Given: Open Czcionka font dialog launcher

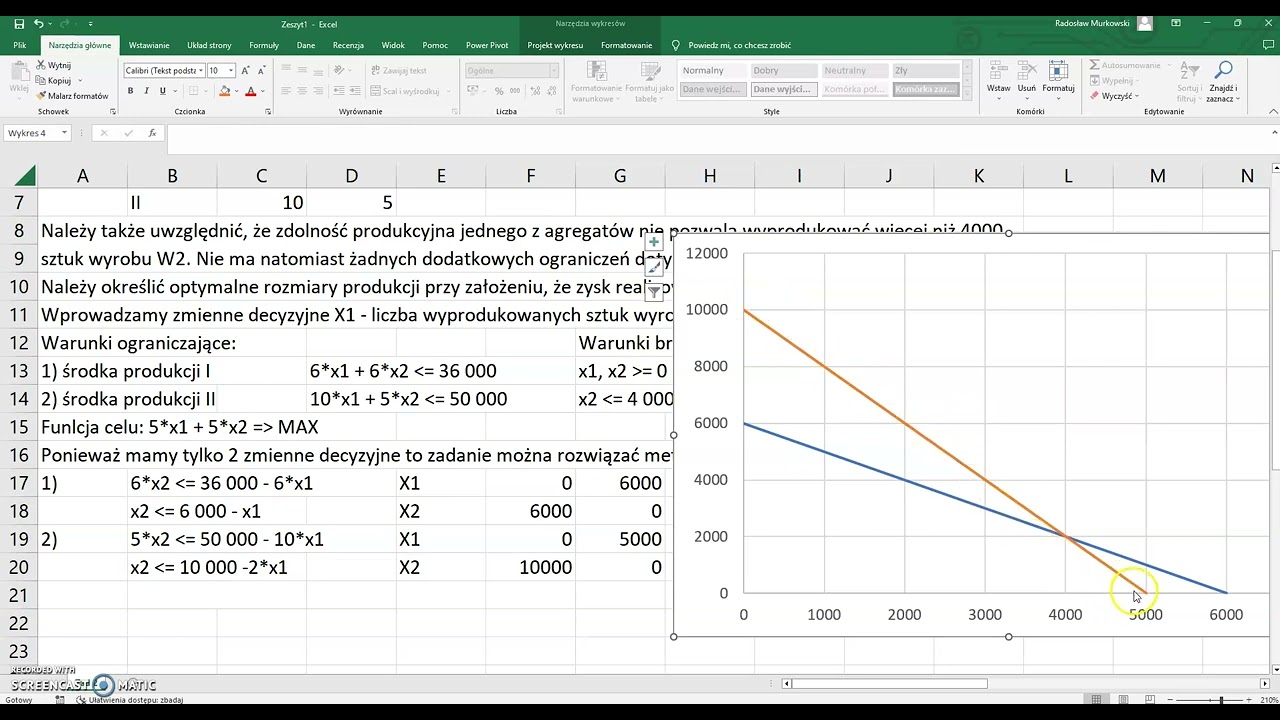Looking at the screenshot, I should coord(269,112).
